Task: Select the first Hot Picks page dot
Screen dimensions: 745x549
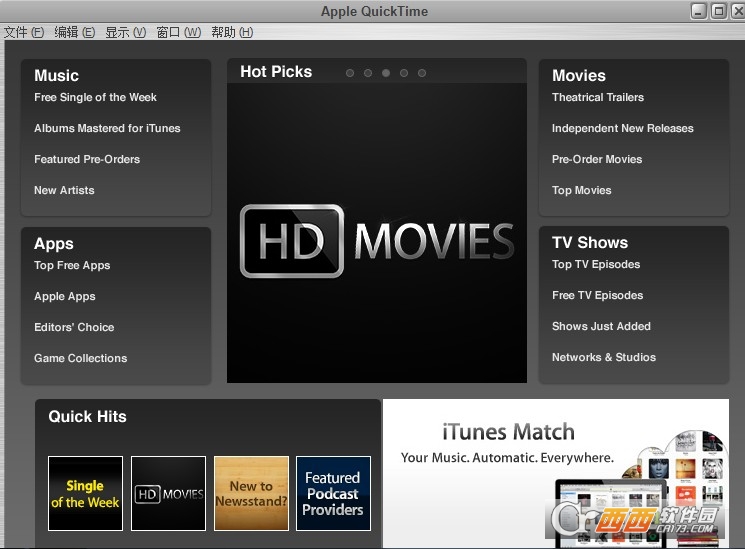Action: [x=350, y=73]
